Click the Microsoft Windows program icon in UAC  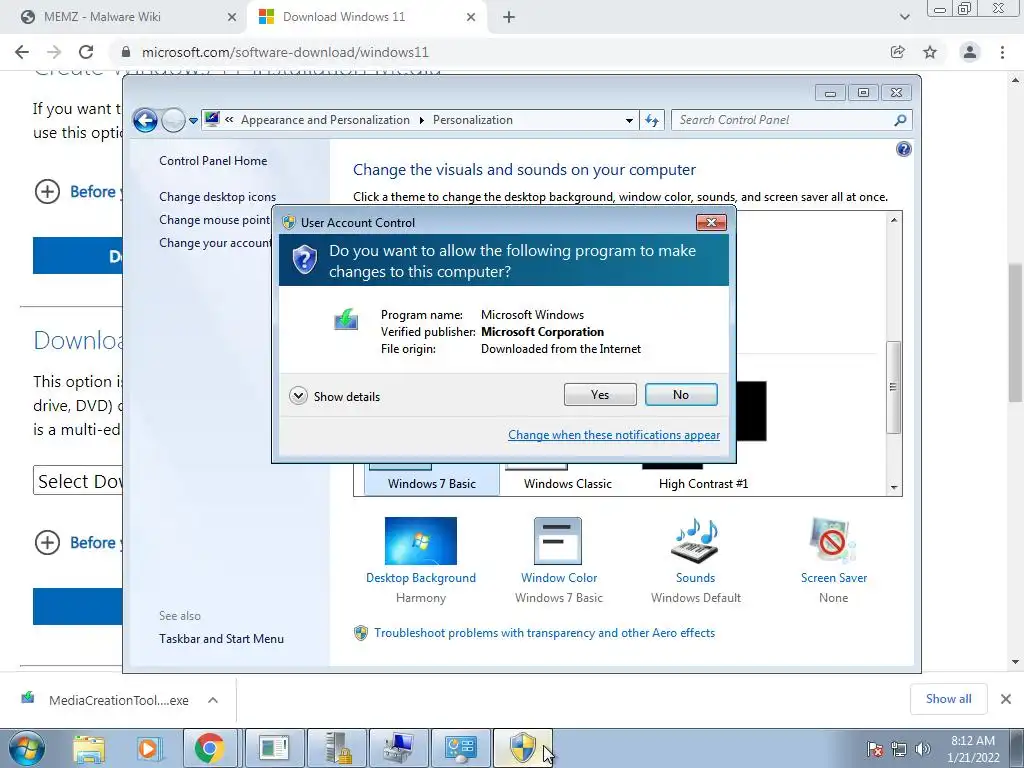pos(346,320)
